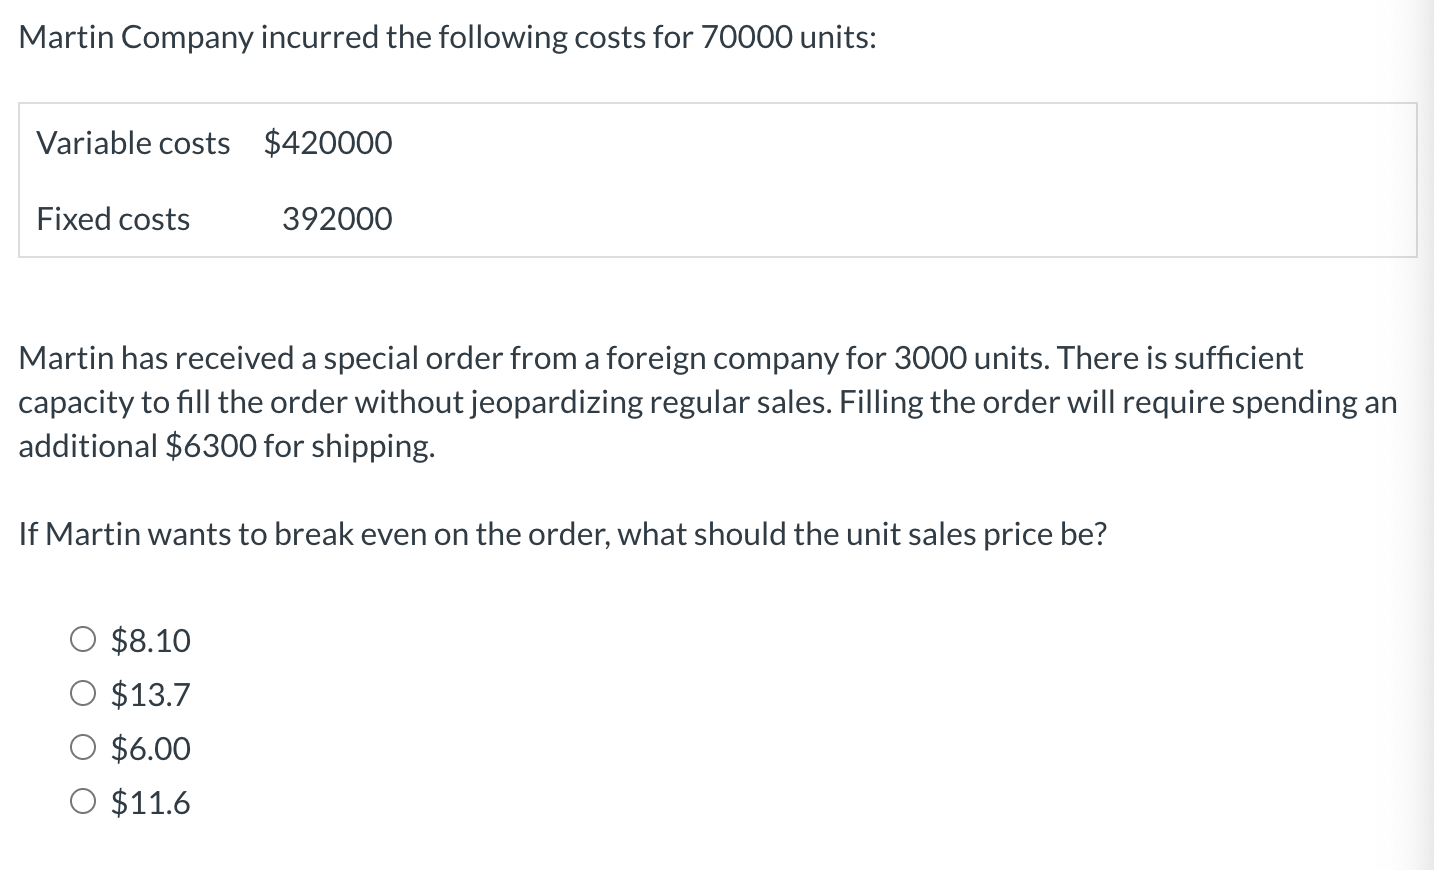The width and height of the screenshot is (1434, 870).
Task: Click the unit sales price question text
Action: [950, 533]
